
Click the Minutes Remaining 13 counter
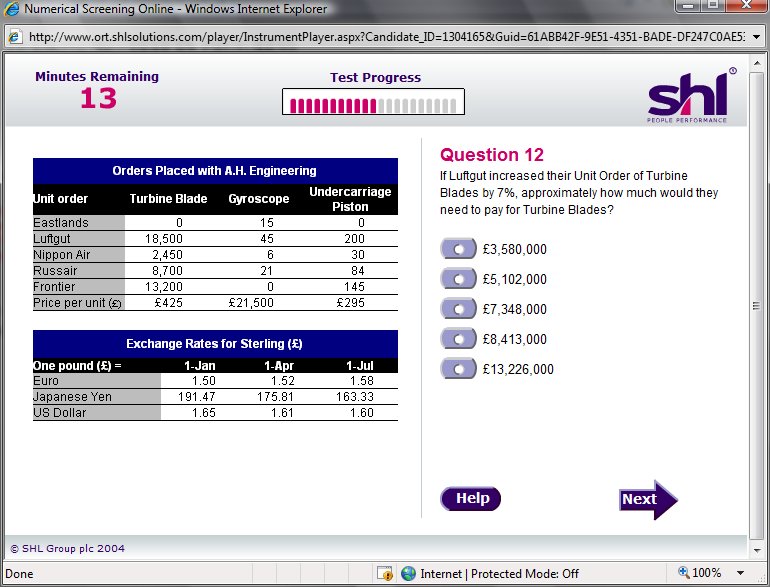pos(98,98)
